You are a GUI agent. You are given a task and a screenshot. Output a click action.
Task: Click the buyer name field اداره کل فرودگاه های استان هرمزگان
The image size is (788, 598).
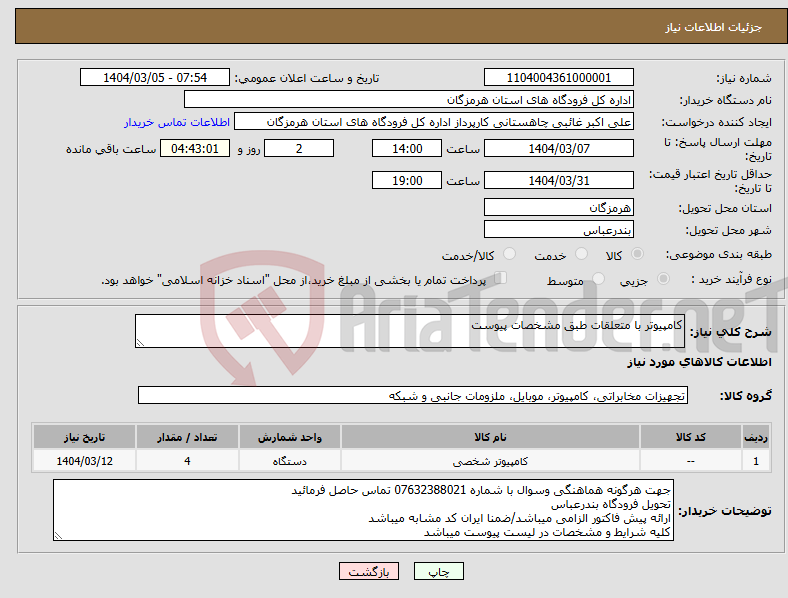pyautogui.click(x=409, y=99)
